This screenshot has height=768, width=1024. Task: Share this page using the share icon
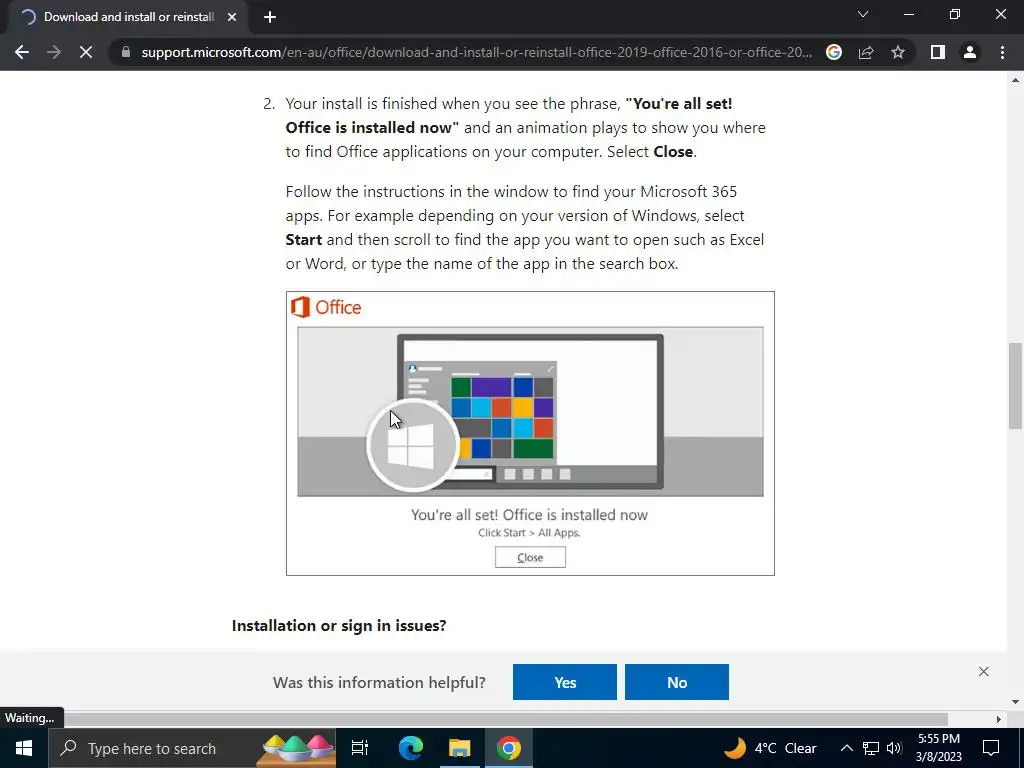866,52
